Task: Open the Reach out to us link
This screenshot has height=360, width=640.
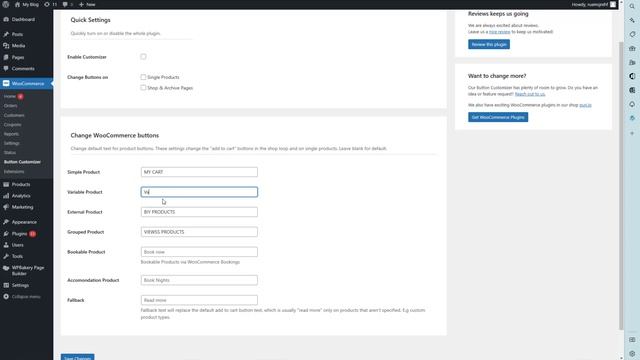Action: (x=530, y=94)
